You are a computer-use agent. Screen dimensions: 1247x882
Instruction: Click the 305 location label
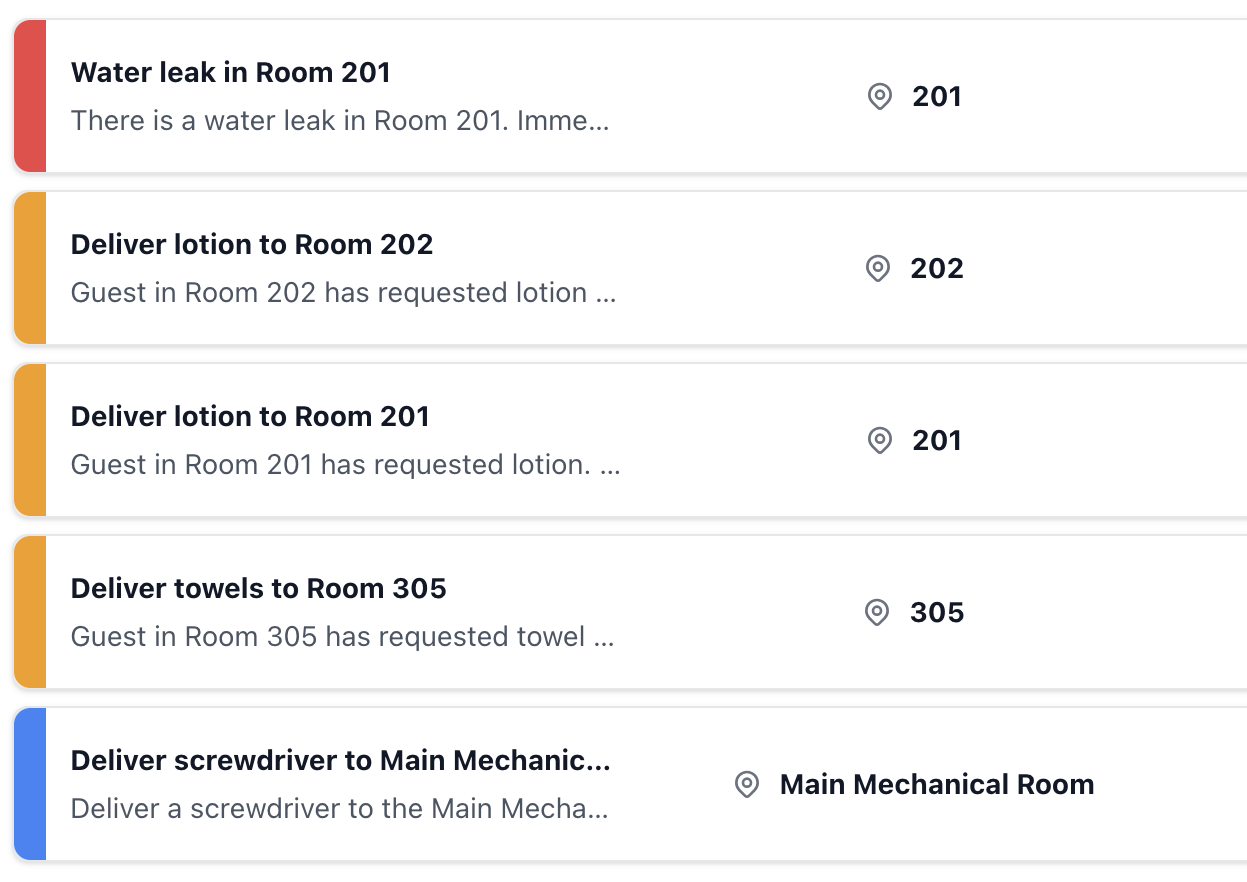[937, 613]
